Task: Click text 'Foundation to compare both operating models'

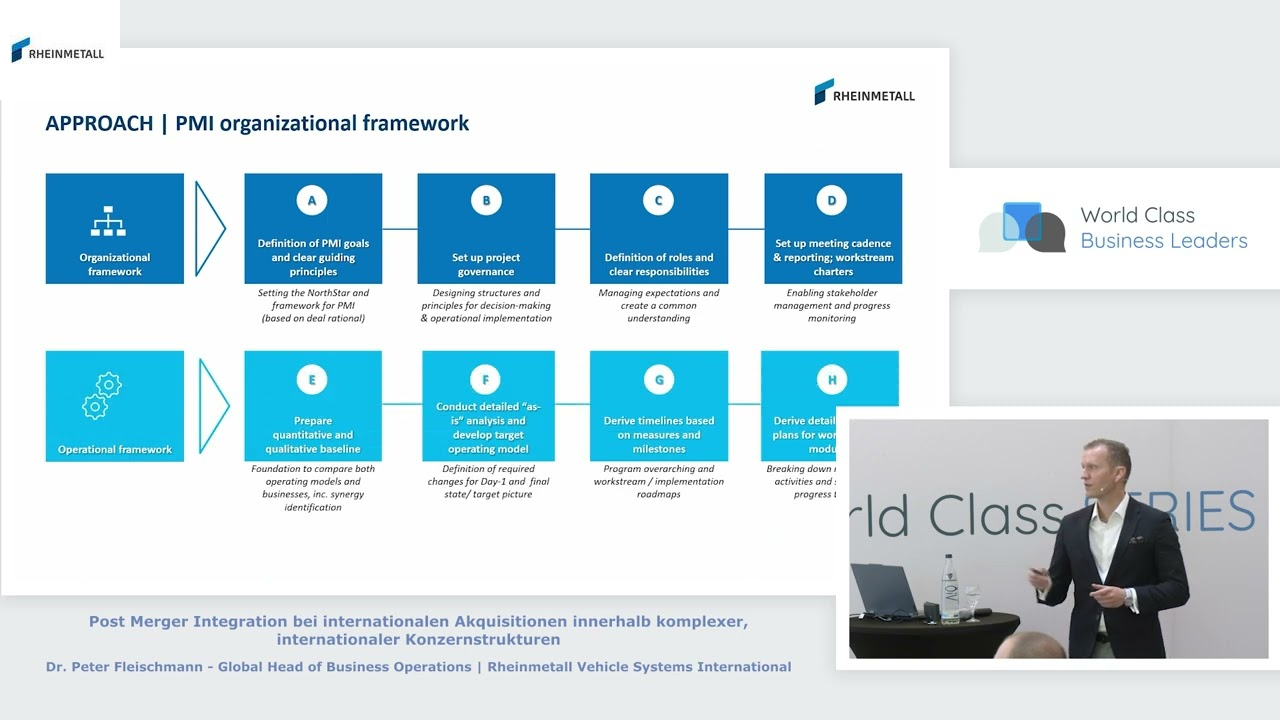Action: [x=313, y=488]
